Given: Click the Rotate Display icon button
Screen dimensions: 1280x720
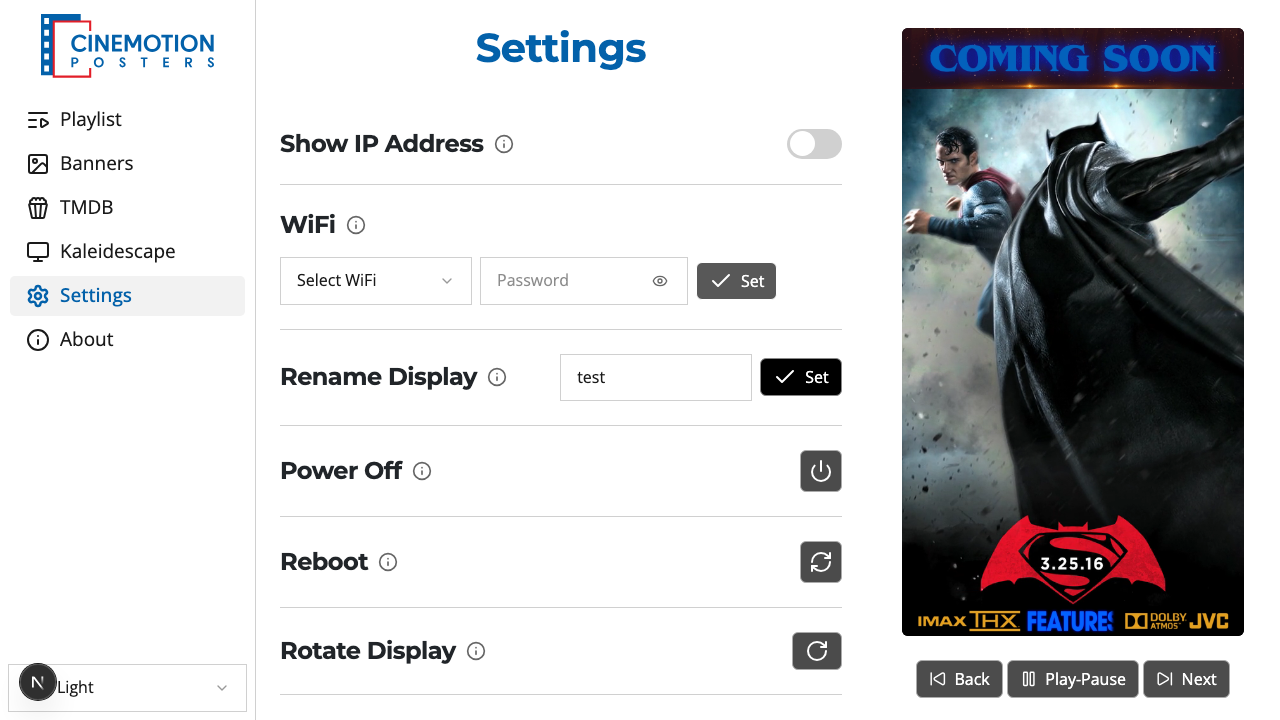Looking at the screenshot, I should click(x=817, y=651).
